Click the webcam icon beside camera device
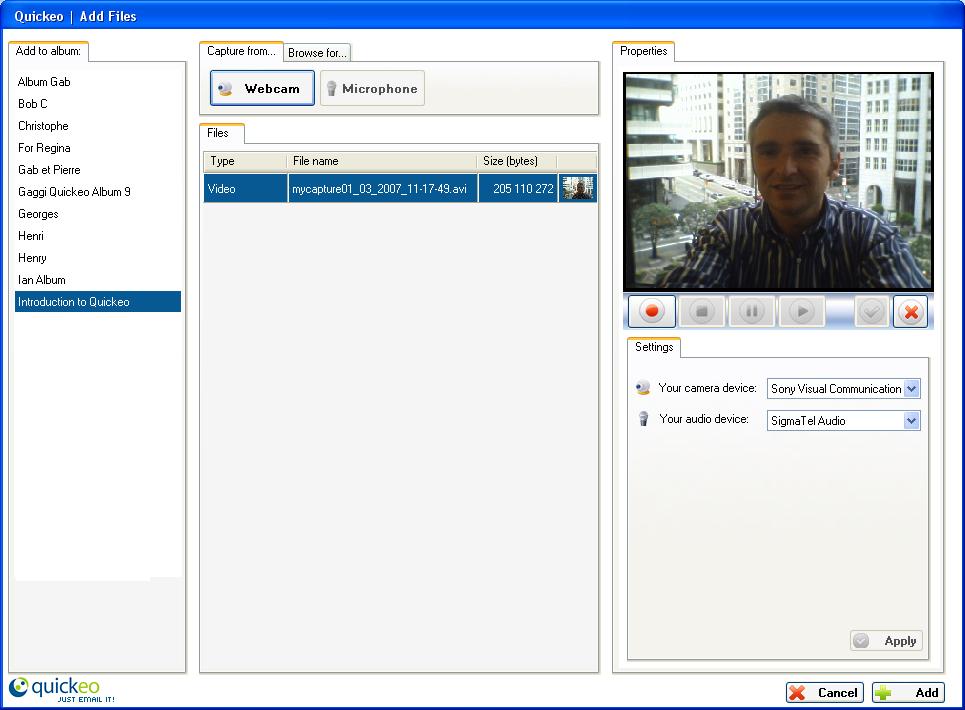965x710 pixels. (x=643, y=388)
